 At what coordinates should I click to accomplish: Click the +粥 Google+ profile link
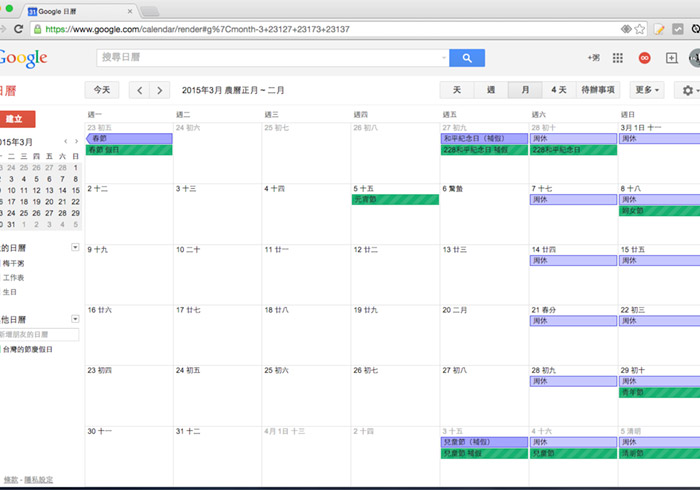(593, 58)
